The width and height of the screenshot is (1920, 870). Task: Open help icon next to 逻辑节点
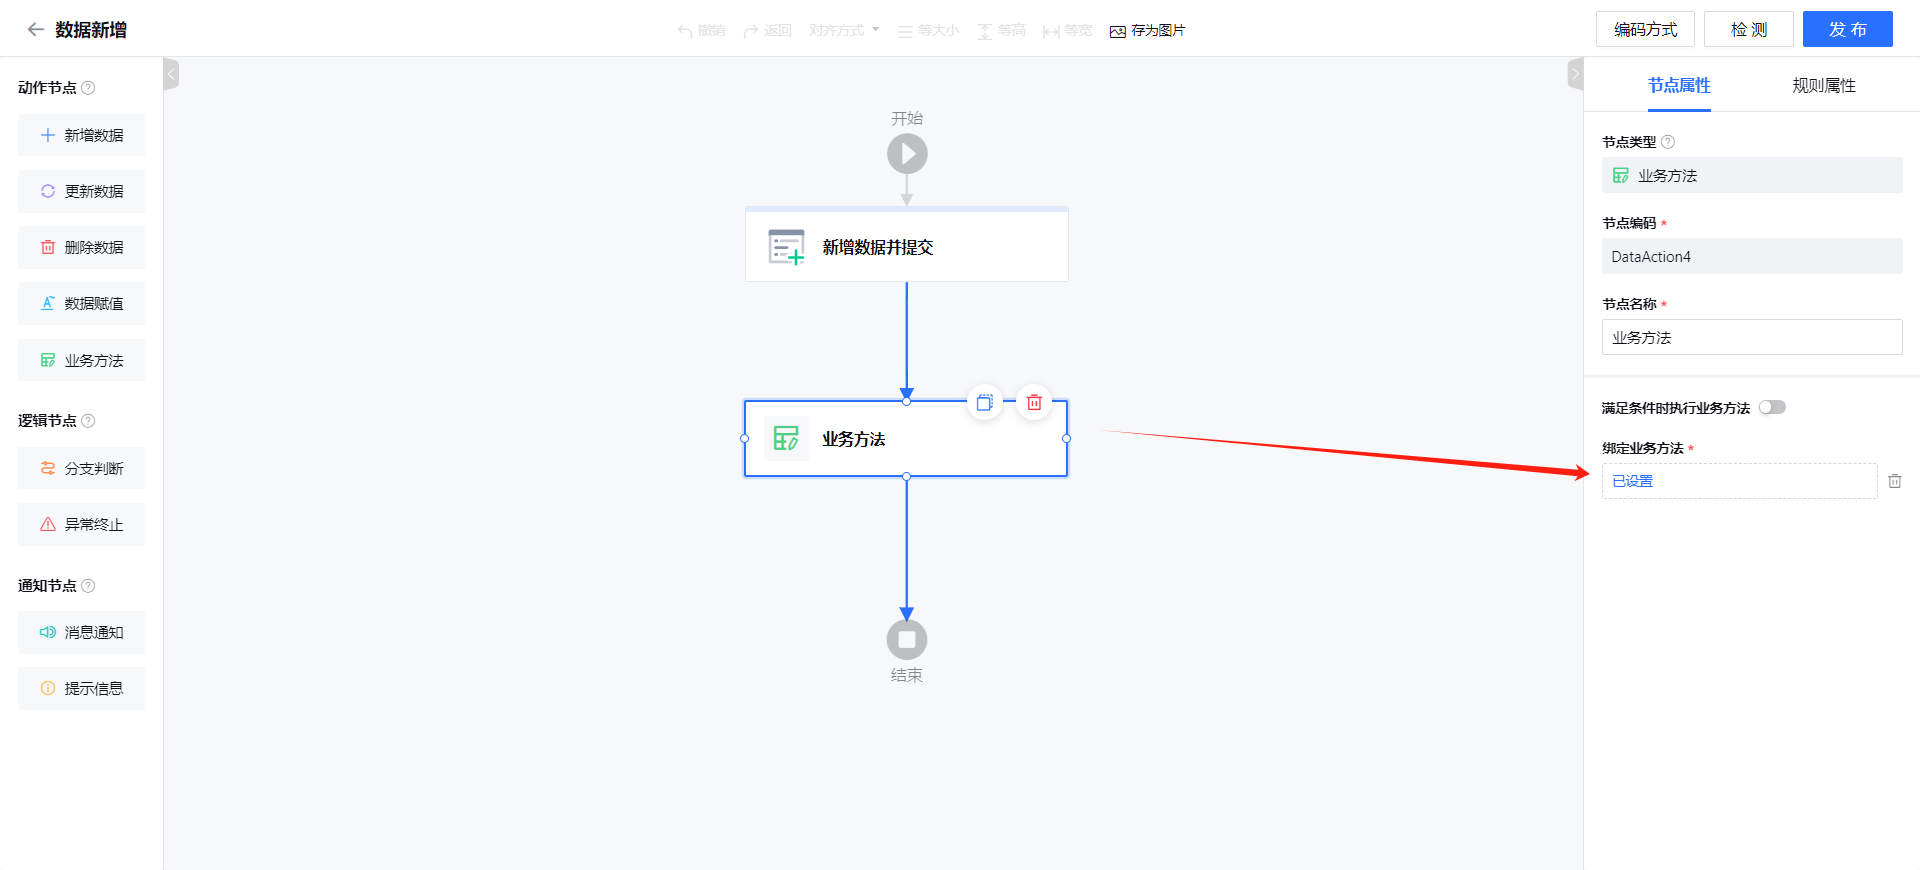(x=88, y=421)
